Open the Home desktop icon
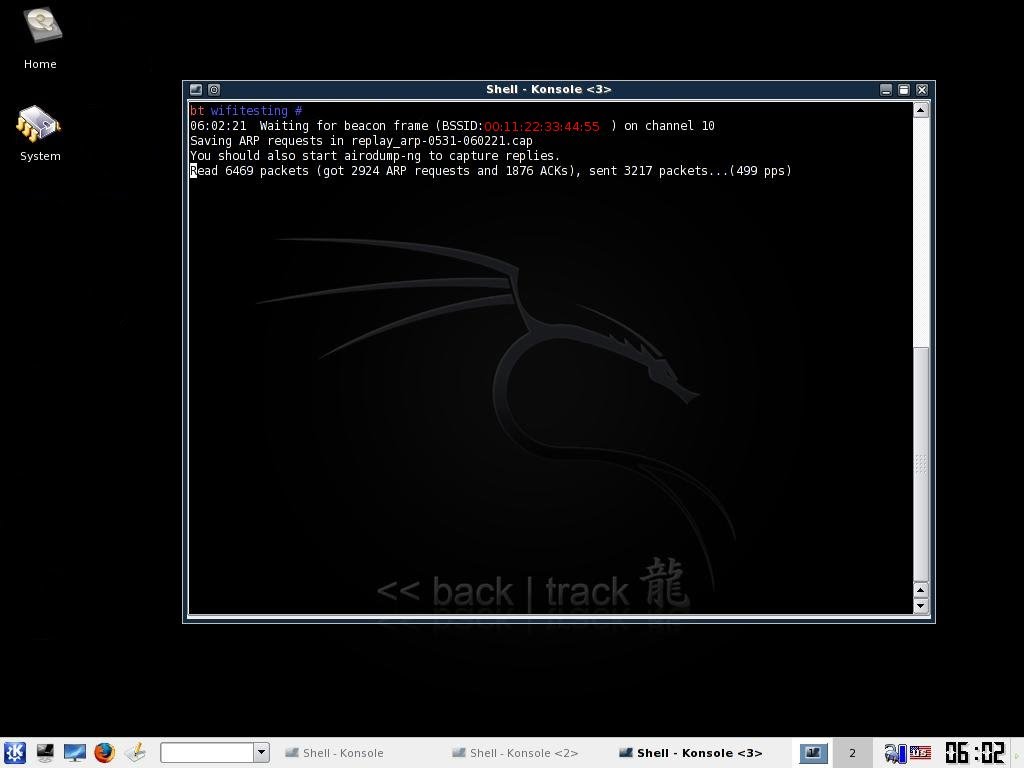Image resolution: width=1024 pixels, height=768 pixels. click(40, 28)
